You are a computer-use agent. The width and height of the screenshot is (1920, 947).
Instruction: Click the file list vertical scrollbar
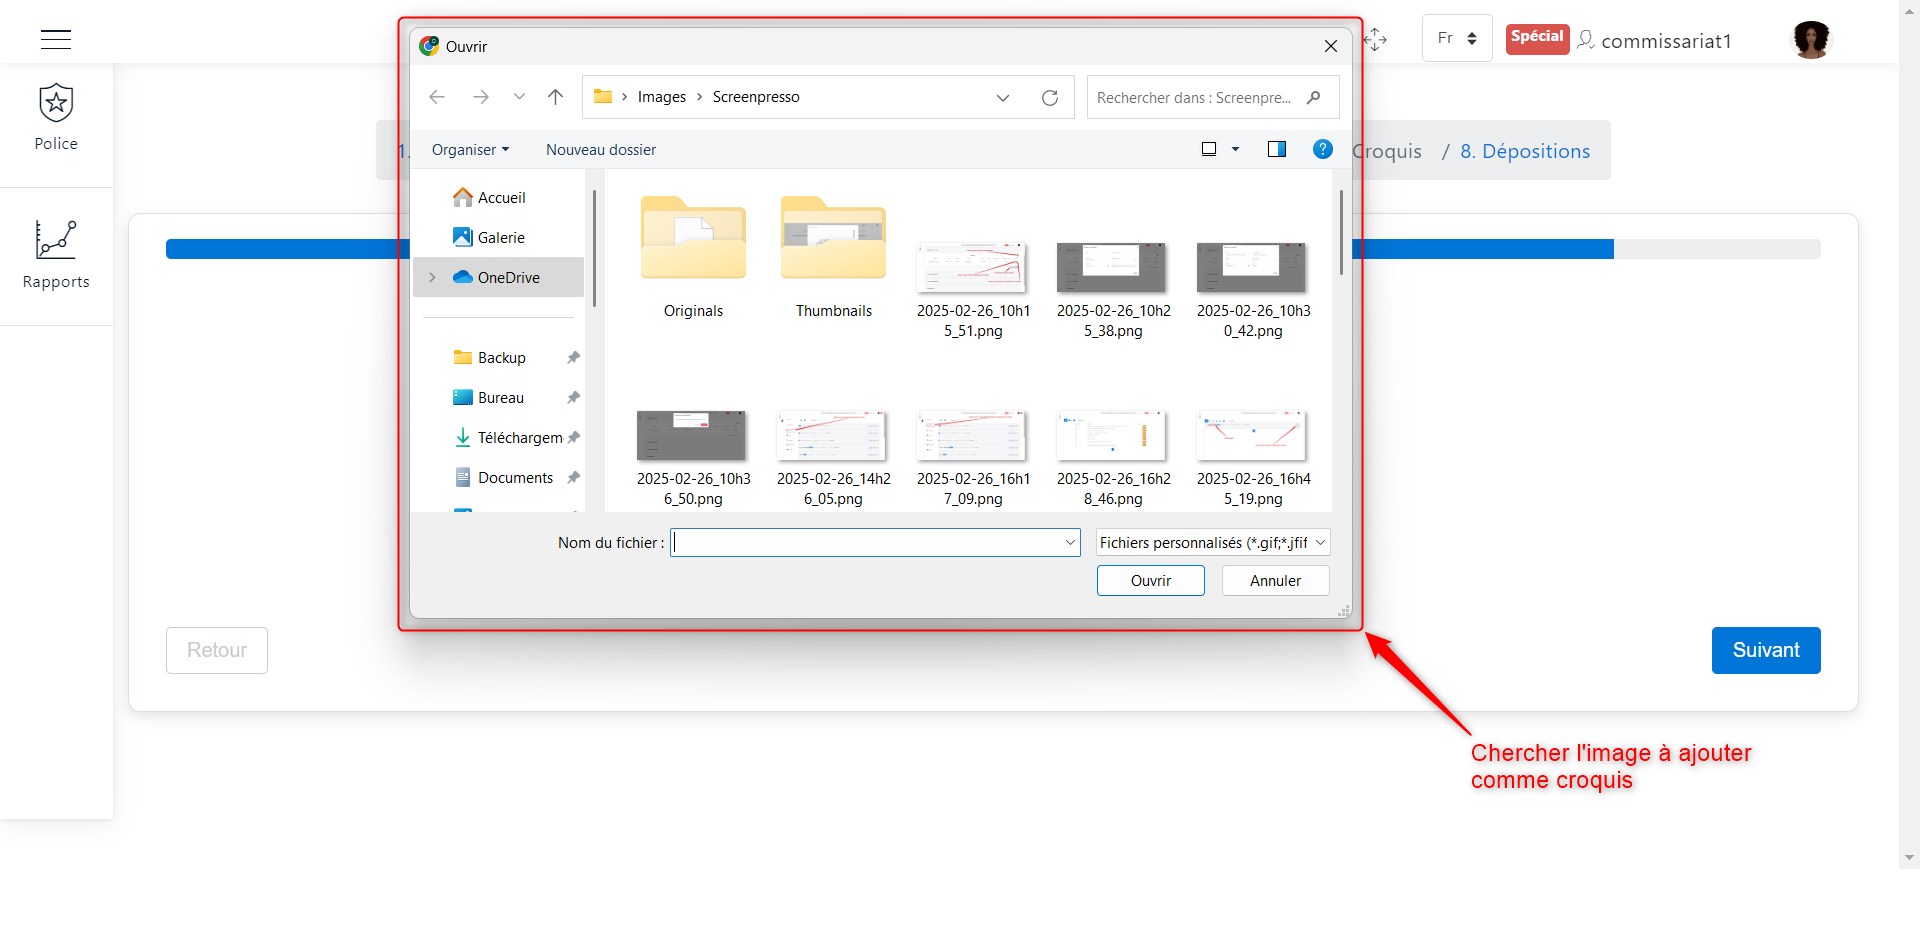(1341, 232)
